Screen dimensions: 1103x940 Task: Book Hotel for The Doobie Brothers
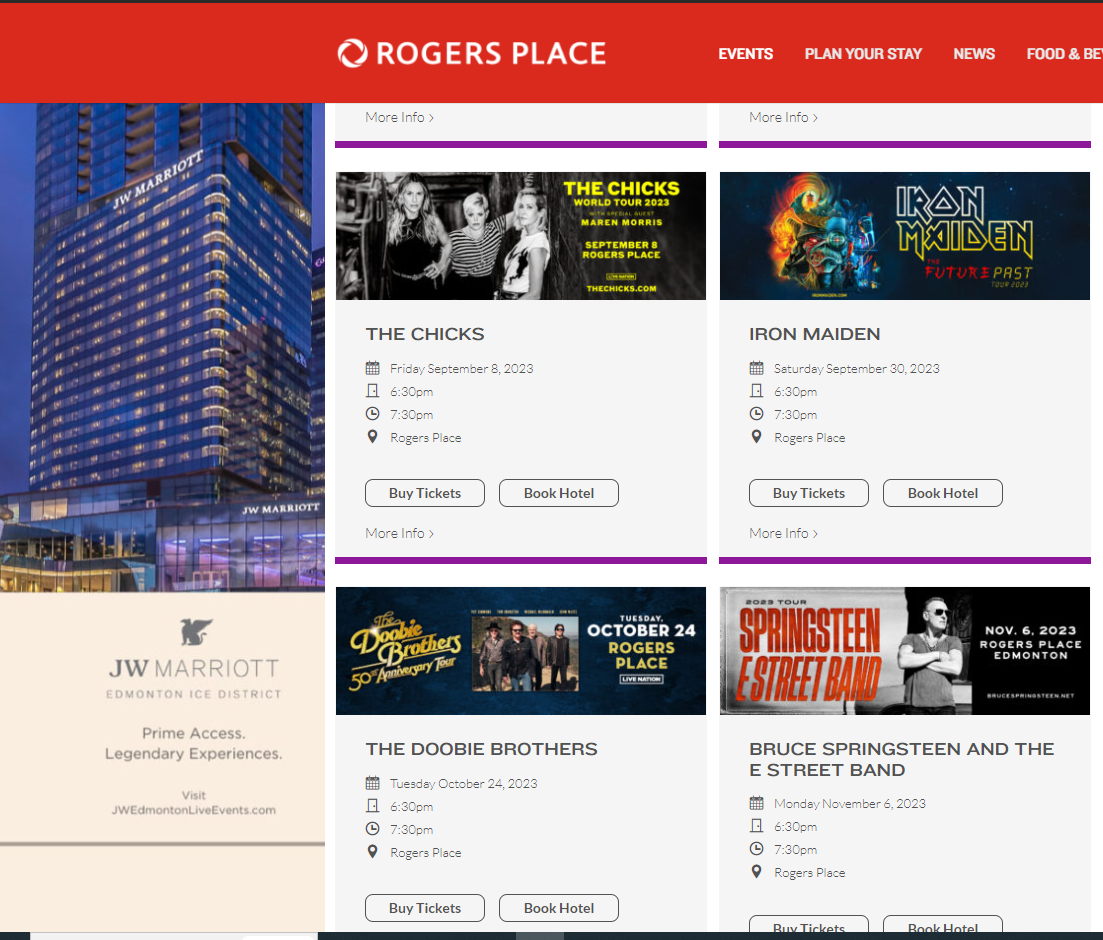tap(559, 908)
